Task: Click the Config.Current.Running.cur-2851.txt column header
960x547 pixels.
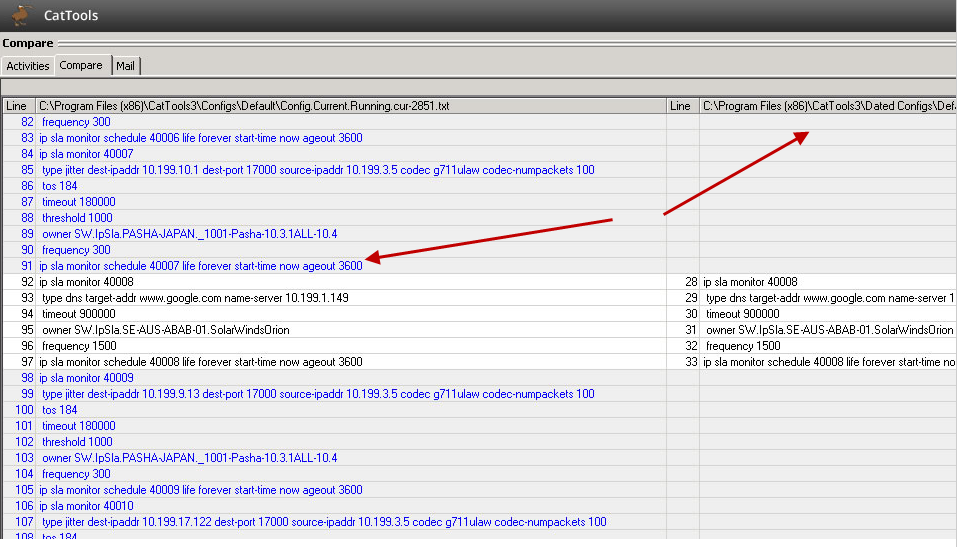Action: (350, 106)
